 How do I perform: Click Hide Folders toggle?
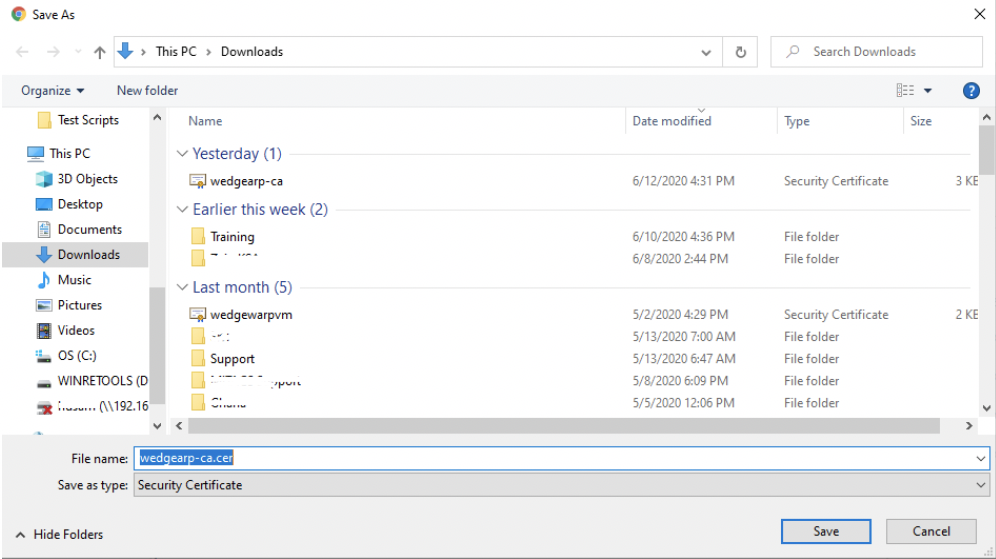pyautogui.click(x=60, y=534)
